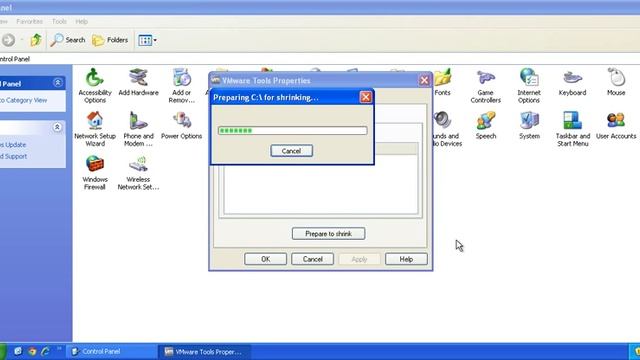Screen dimensions: 640x360
Task: Cancel the shrinking preparation progress
Action: pyautogui.click(x=291, y=151)
